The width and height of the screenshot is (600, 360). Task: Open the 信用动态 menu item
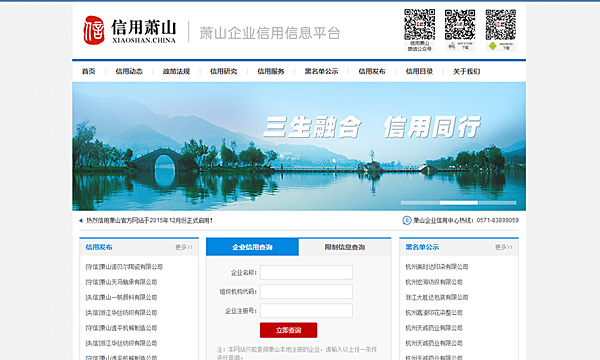(x=129, y=71)
